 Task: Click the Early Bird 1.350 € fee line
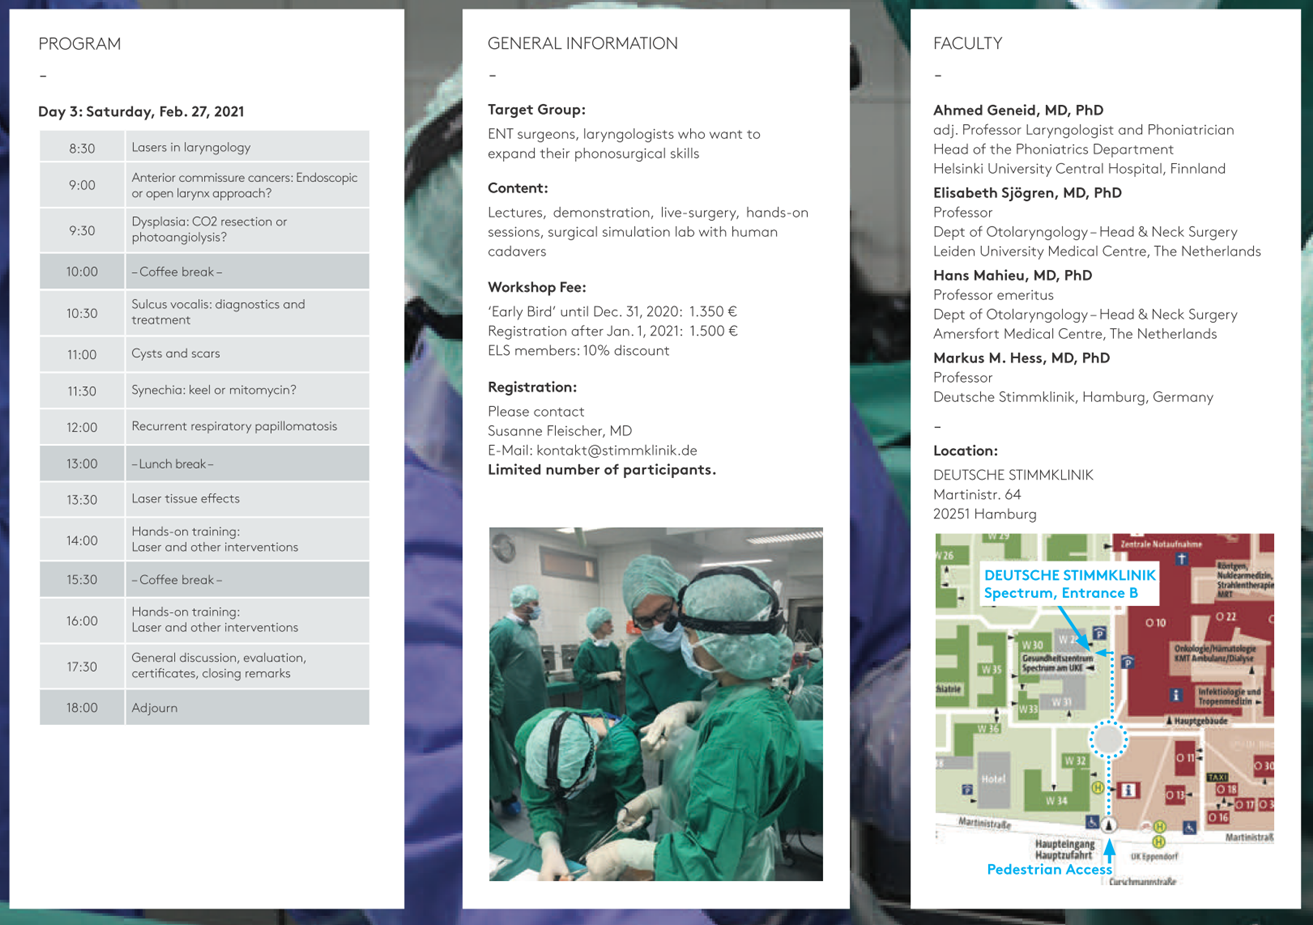point(612,311)
